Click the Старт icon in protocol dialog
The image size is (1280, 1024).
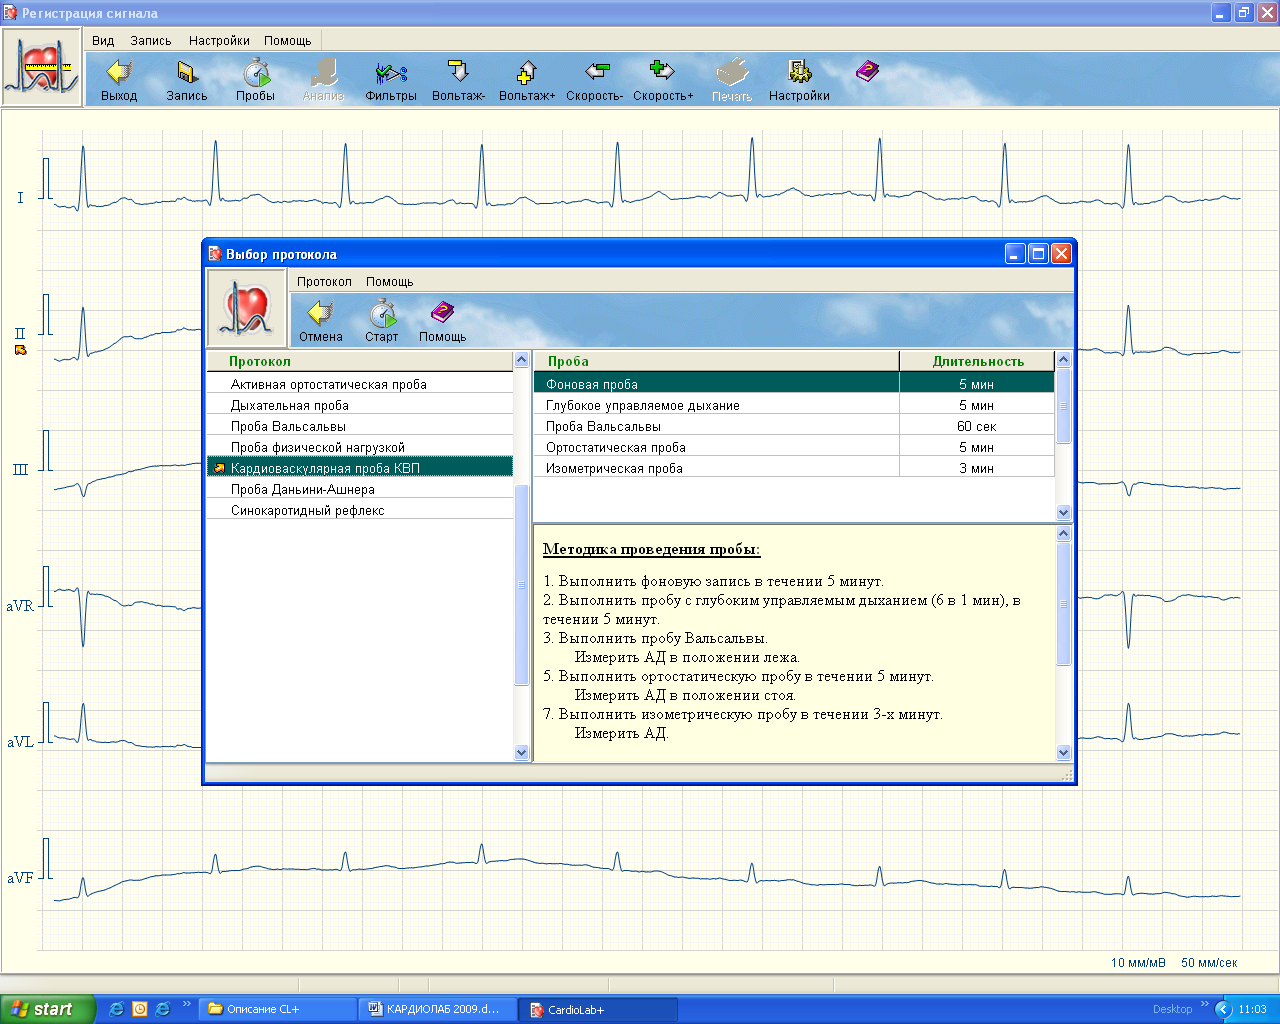381,315
